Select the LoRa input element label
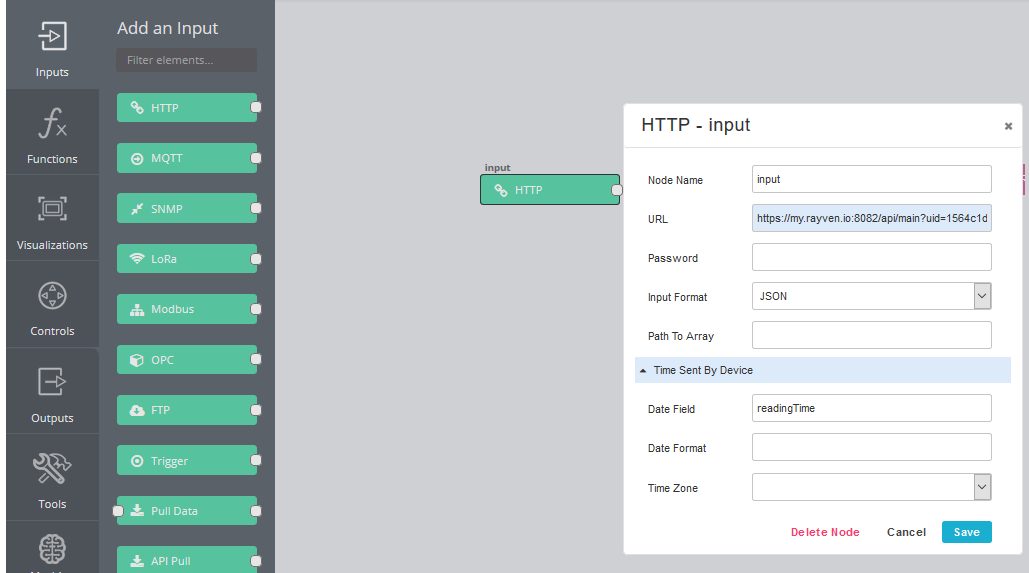 [164, 259]
